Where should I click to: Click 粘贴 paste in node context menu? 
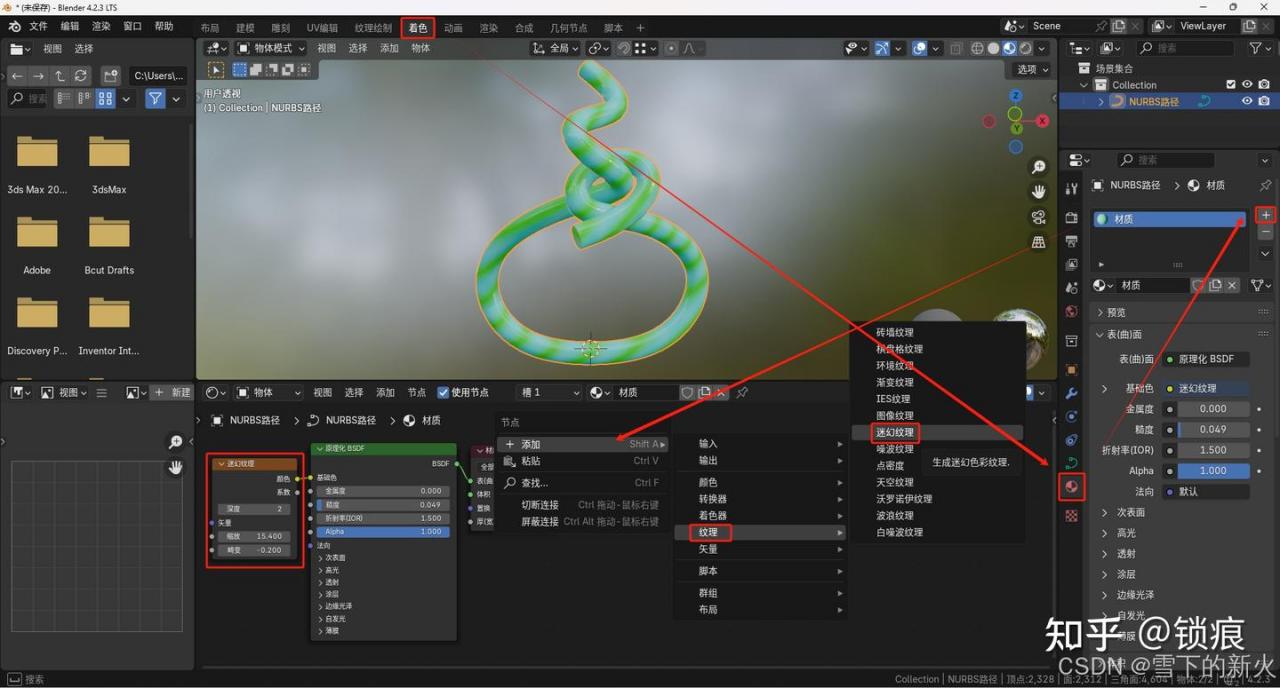click(583, 461)
